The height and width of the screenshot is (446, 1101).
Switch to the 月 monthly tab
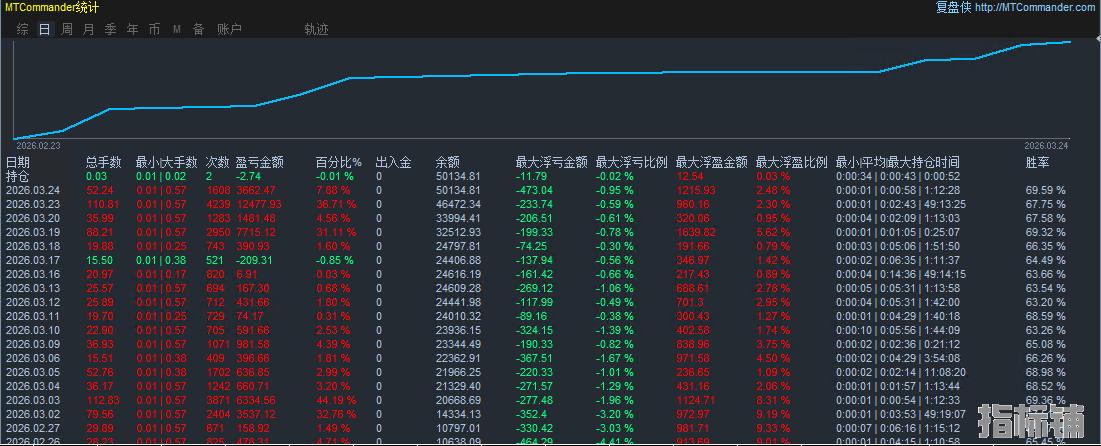[x=88, y=29]
